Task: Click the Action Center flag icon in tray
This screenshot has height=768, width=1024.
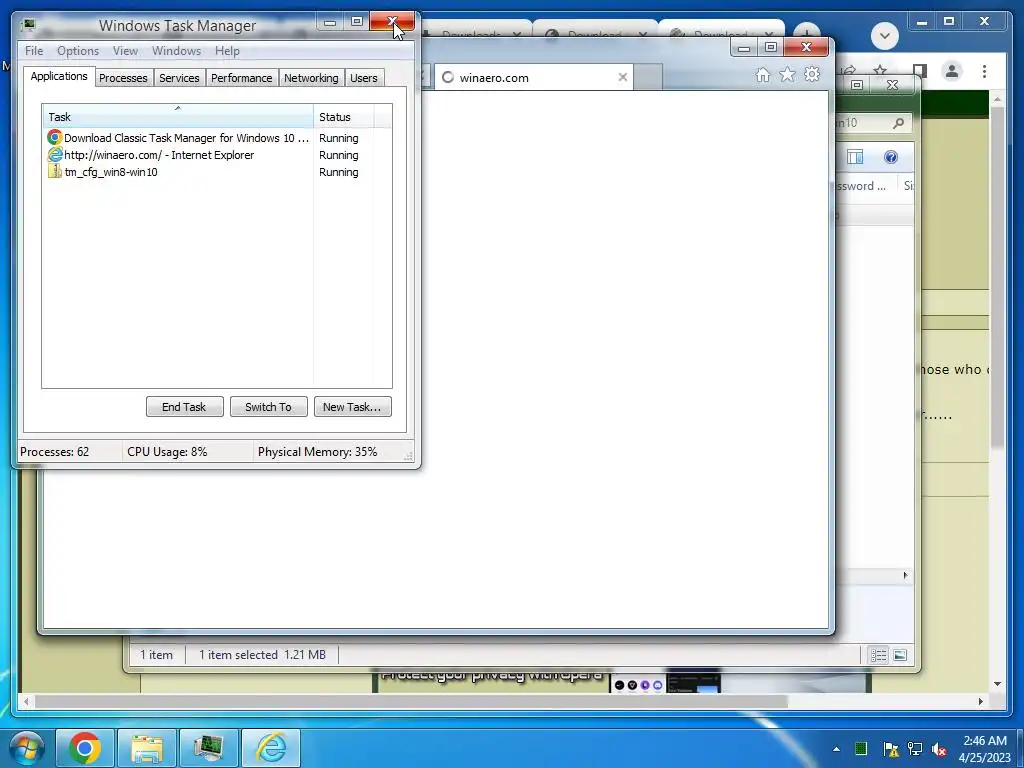Action: pyautogui.click(x=890, y=749)
